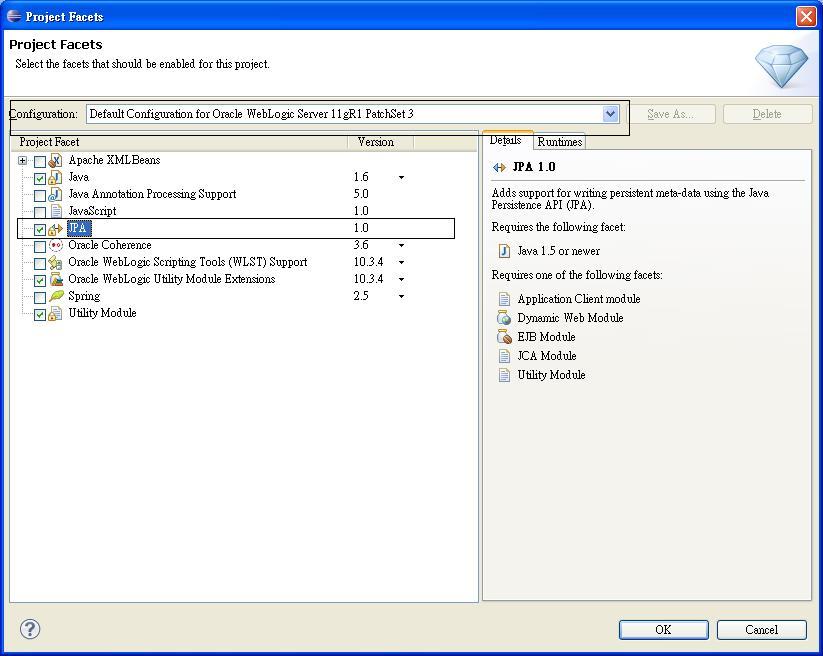
Task: Click the JCA Module icon
Action: pyautogui.click(x=504, y=356)
